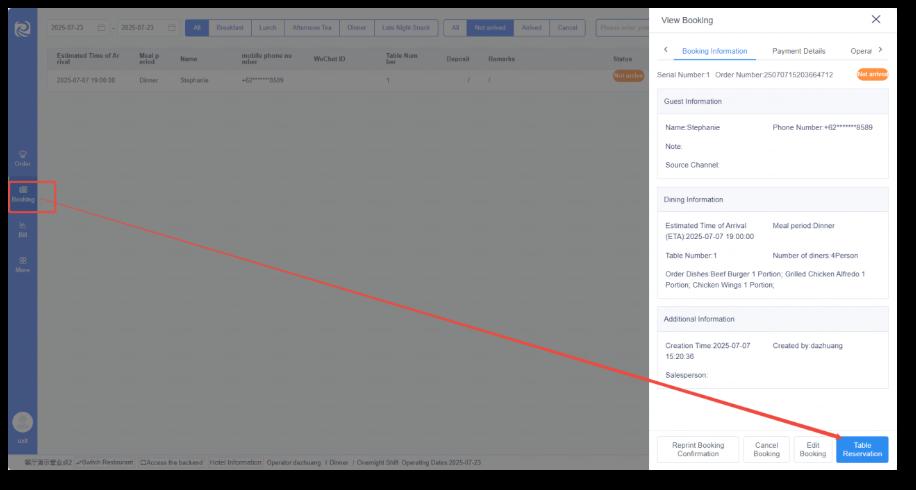Image resolution: width=916 pixels, height=490 pixels.
Task: Filter bookings by Cancel status
Action: 567,28
